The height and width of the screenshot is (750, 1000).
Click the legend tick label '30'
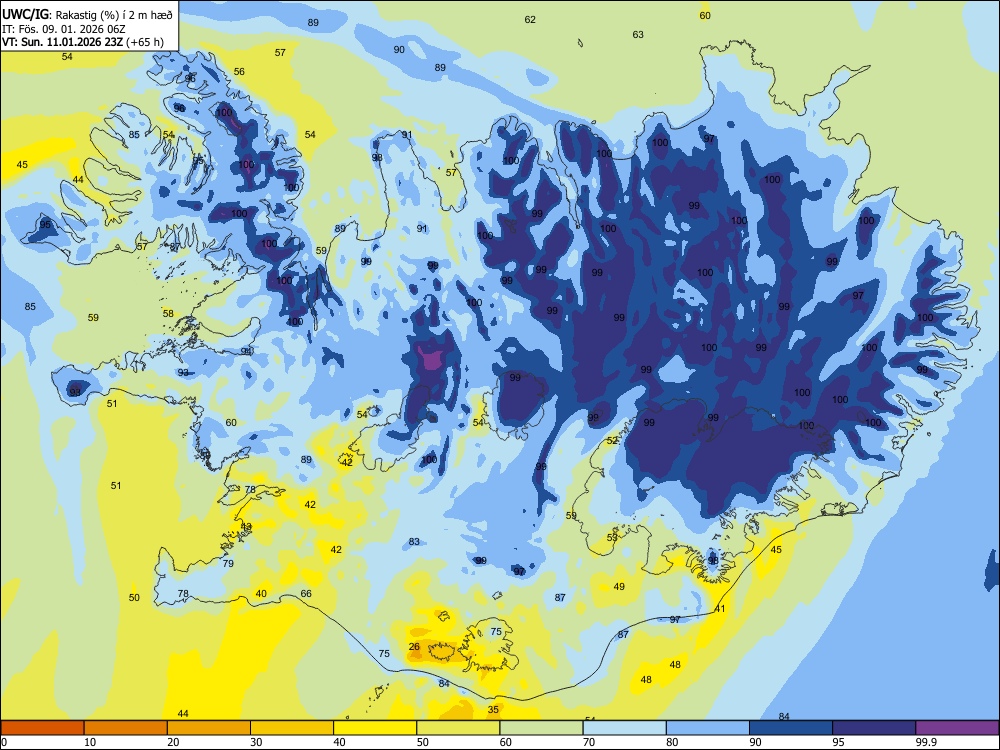click(256, 742)
